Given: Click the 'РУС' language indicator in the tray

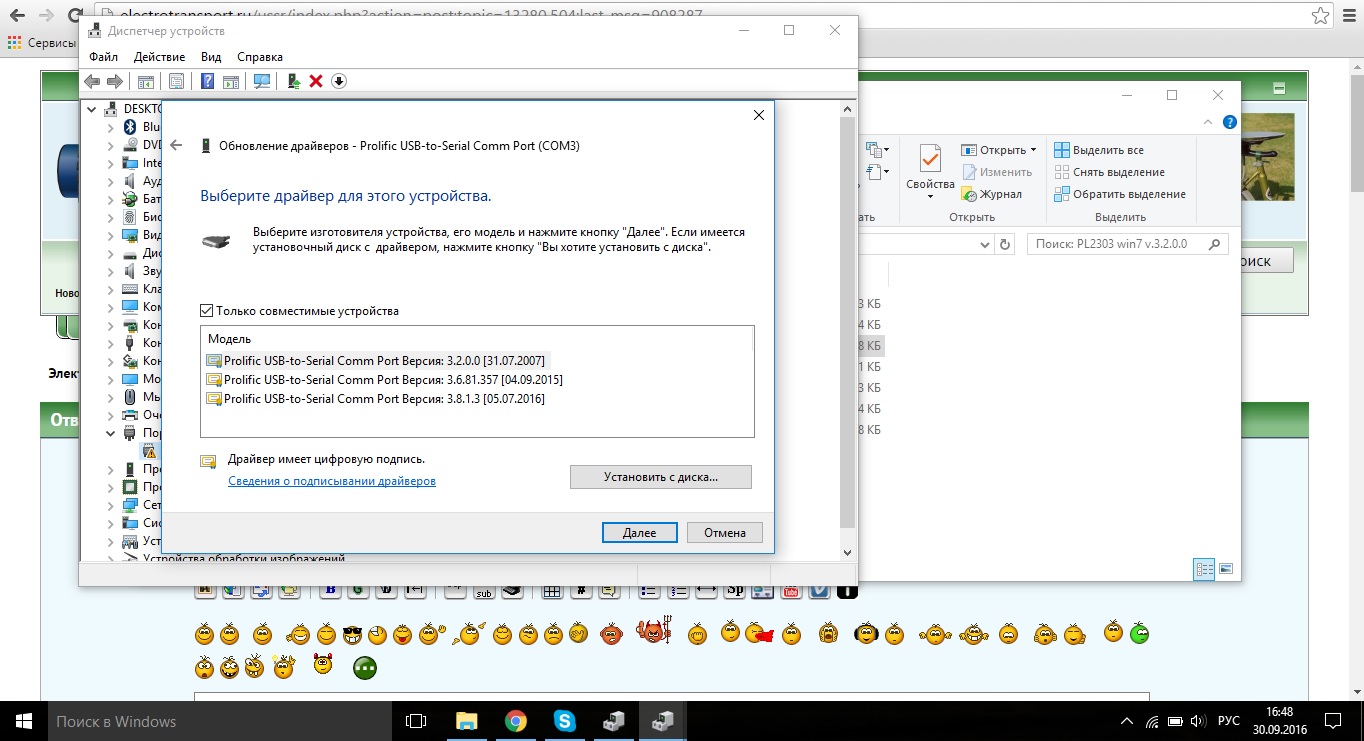Looking at the screenshot, I should click(x=1229, y=721).
